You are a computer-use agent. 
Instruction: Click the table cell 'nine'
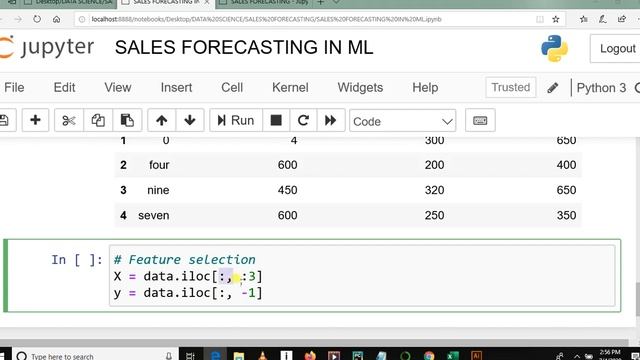click(158, 190)
